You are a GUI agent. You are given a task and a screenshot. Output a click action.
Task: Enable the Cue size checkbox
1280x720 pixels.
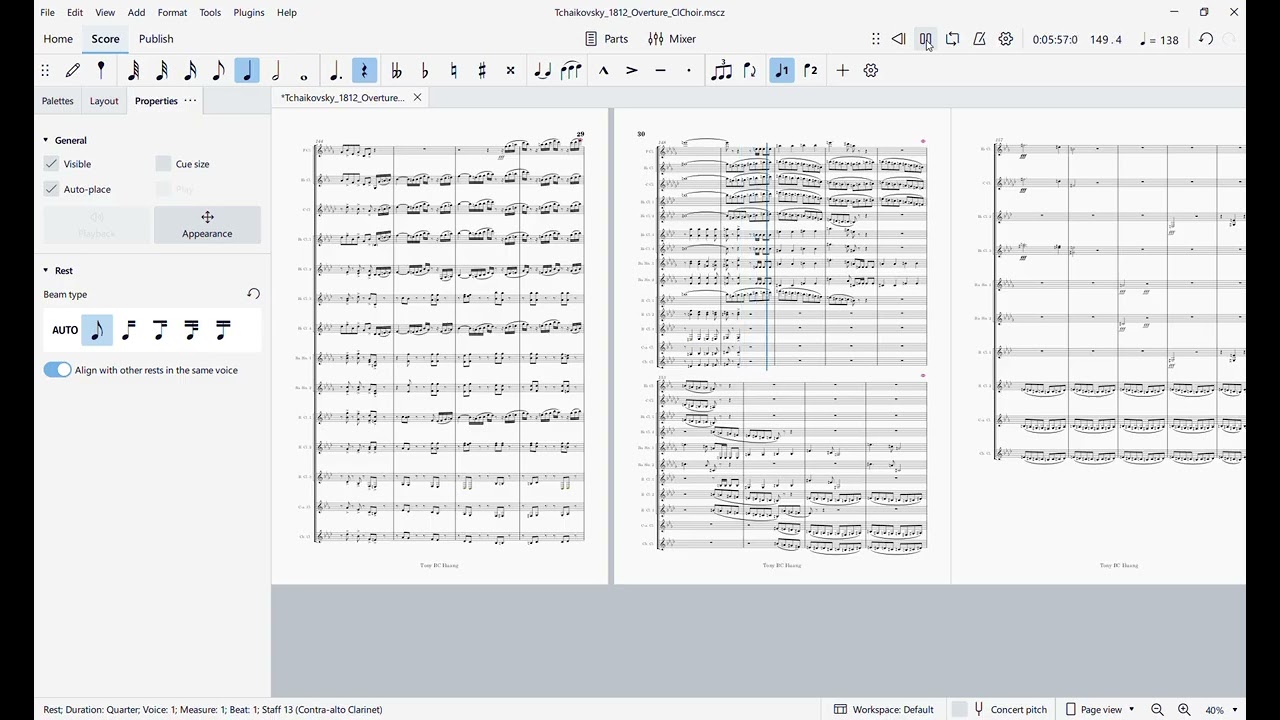pyautogui.click(x=163, y=163)
